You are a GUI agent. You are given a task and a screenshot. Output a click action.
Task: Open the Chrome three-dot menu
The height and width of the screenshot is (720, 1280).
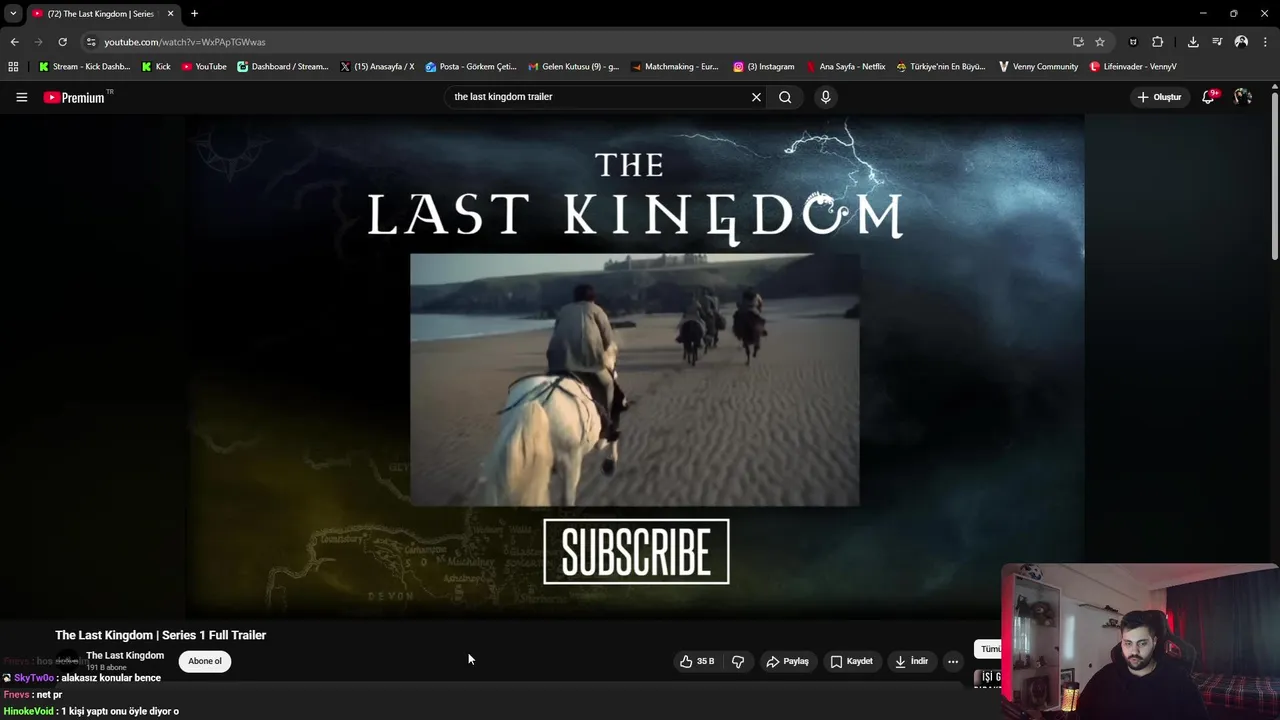click(1265, 42)
